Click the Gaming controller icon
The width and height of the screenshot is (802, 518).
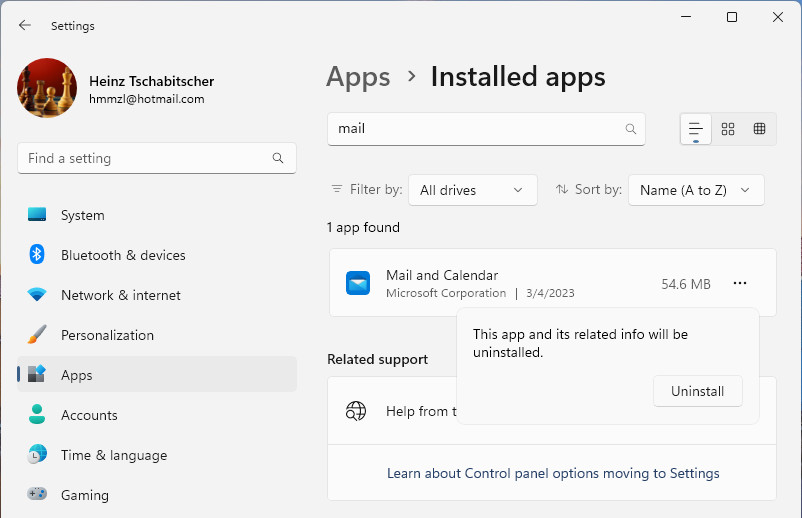(37, 493)
